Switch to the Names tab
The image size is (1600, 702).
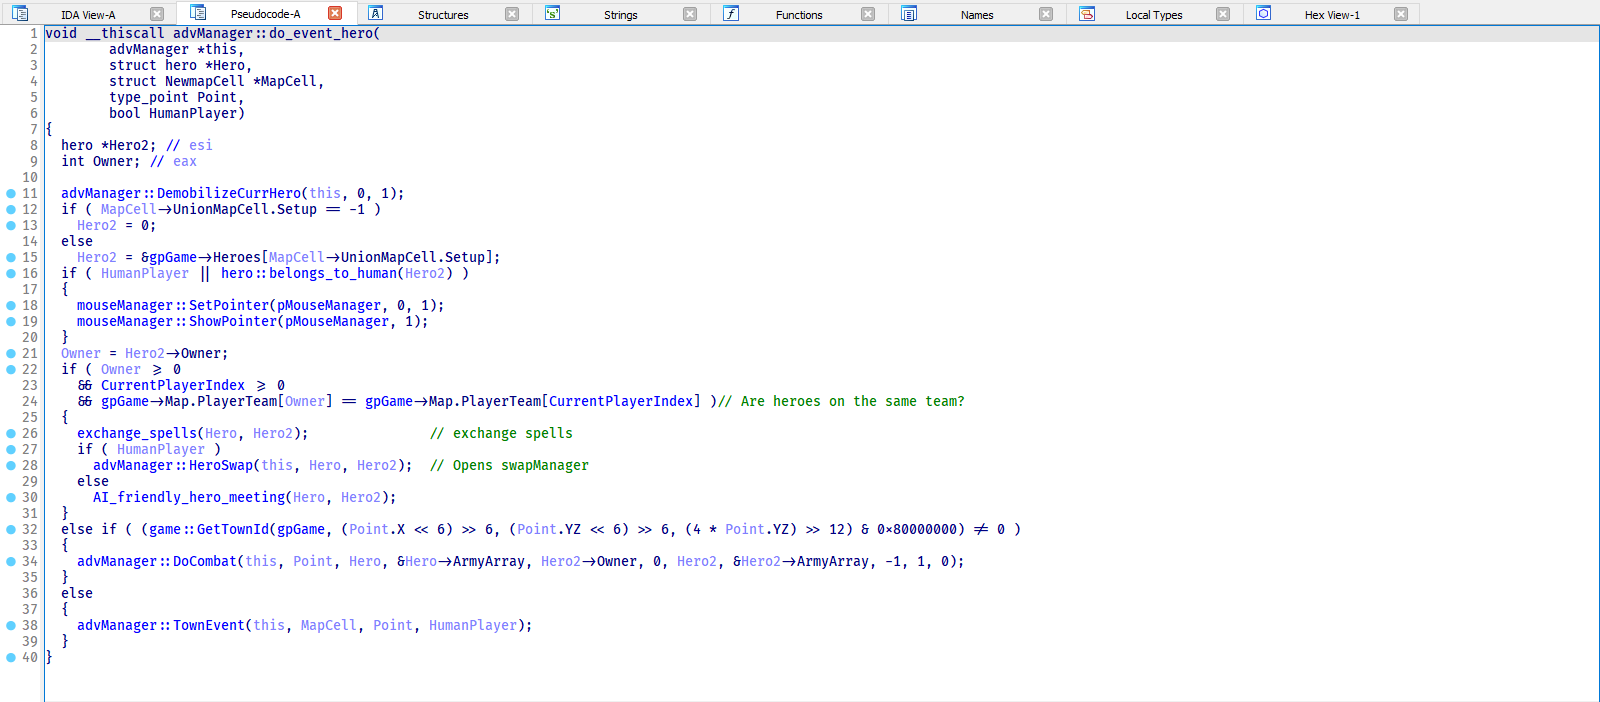pyautogui.click(x=977, y=15)
